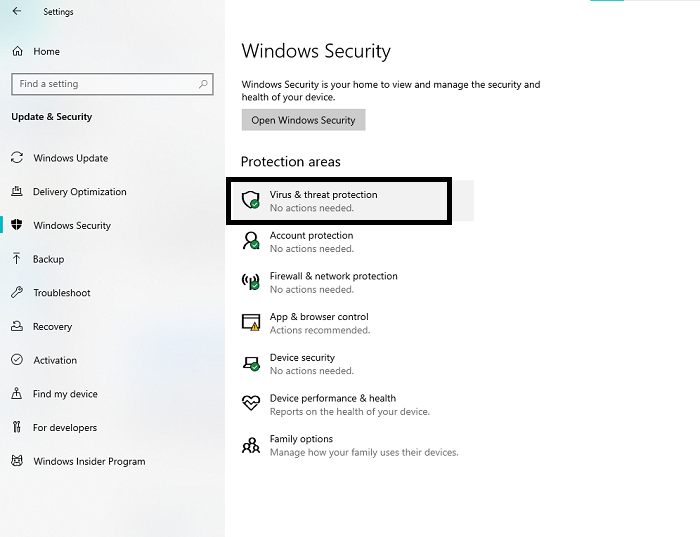Select the Windows Update sync icon
Image resolution: width=700 pixels, height=537 pixels.
(17, 158)
